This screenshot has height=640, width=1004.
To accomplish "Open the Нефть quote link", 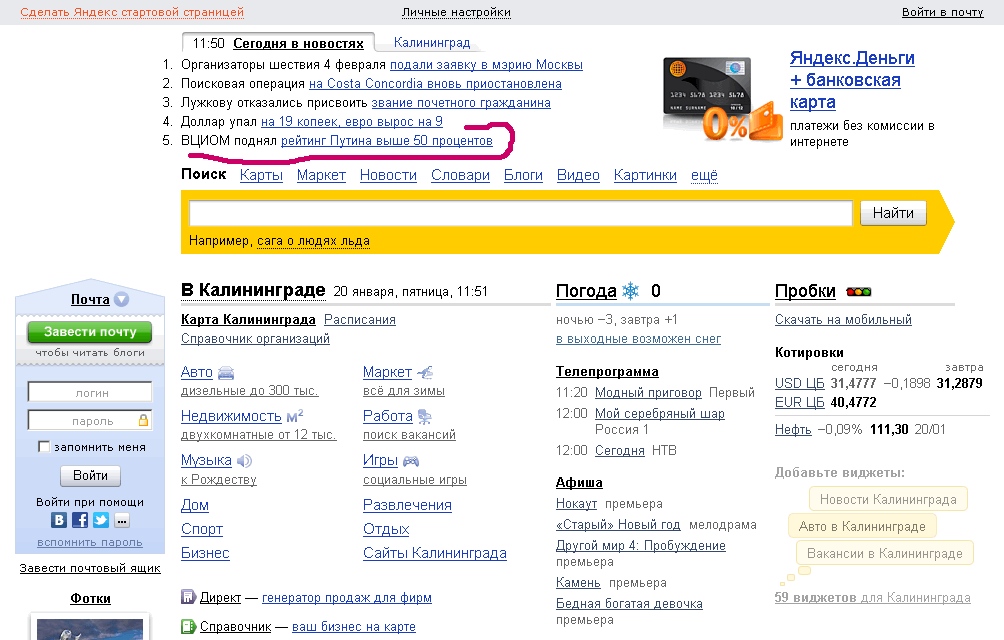I will [x=793, y=429].
